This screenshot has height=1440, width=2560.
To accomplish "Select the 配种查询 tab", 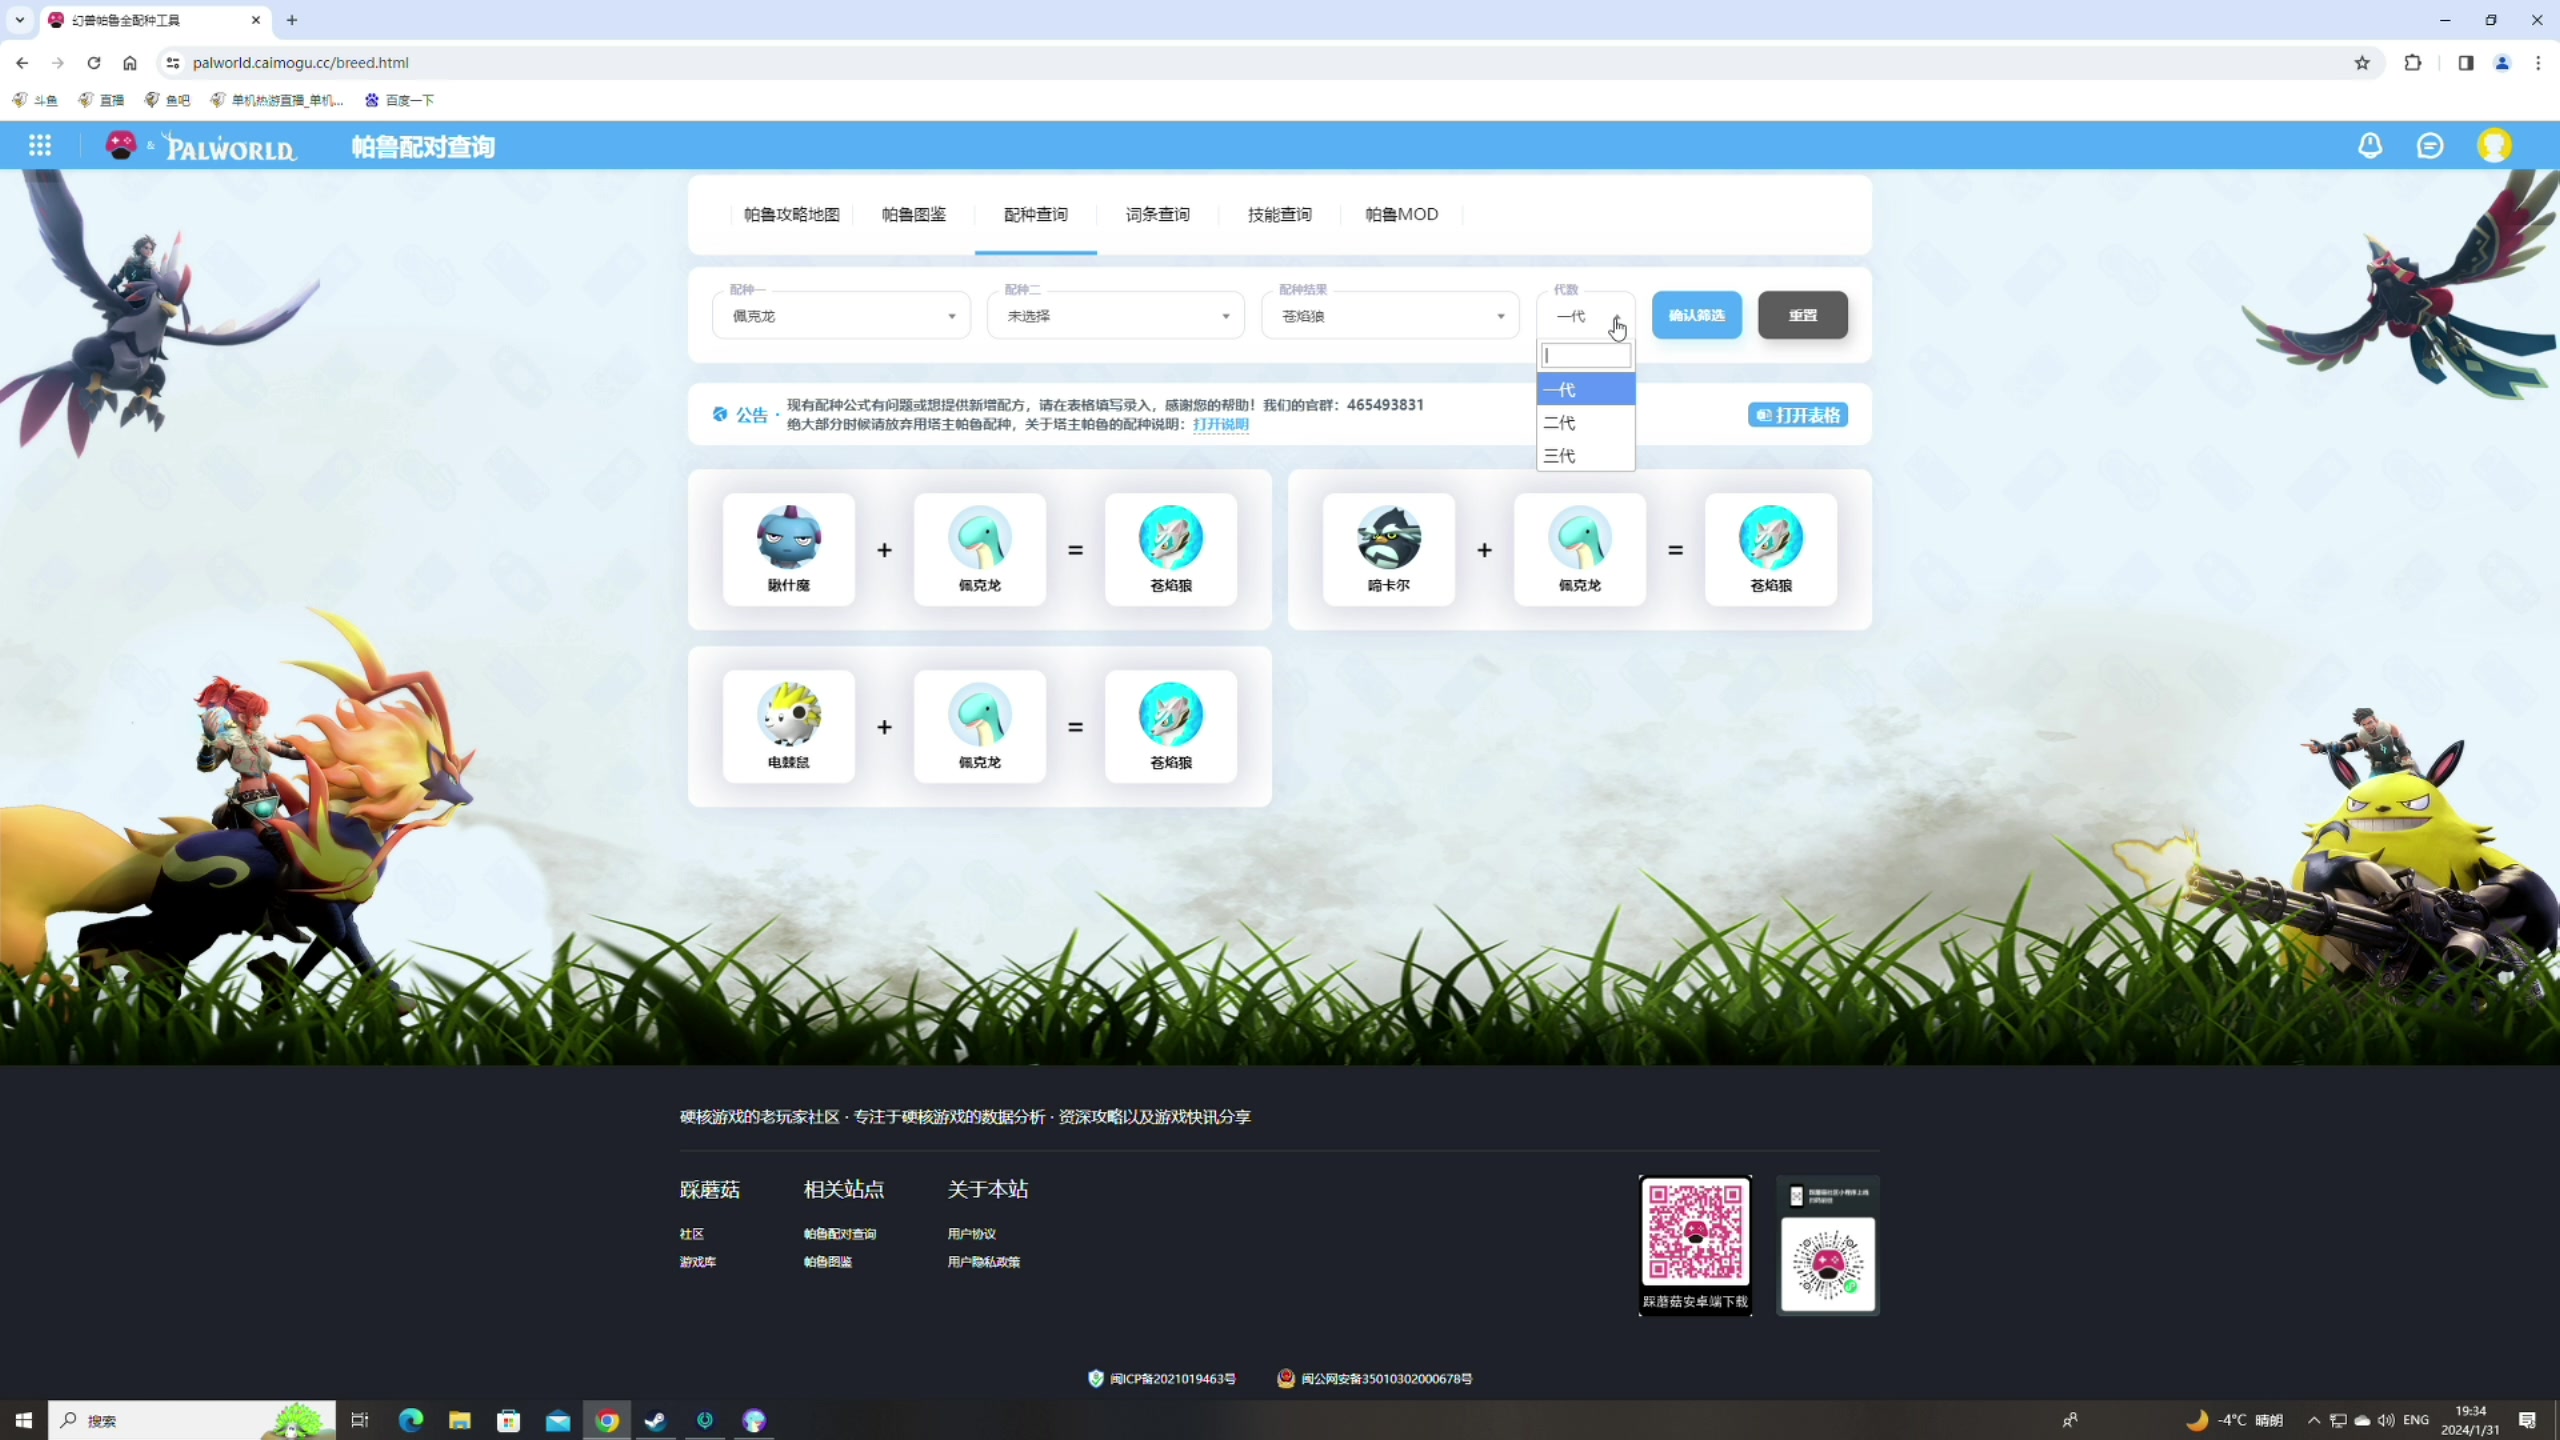I will click(1036, 214).
